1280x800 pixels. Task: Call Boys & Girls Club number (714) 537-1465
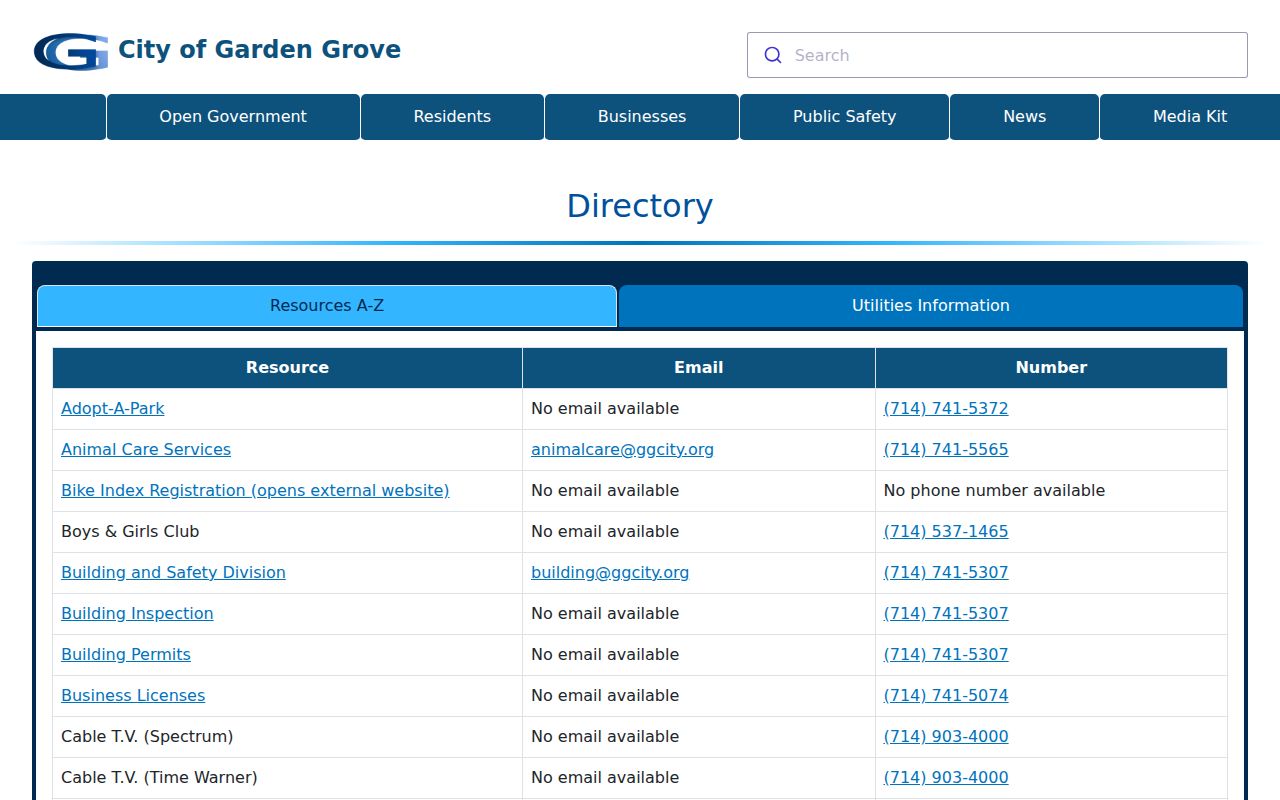[x=946, y=531]
